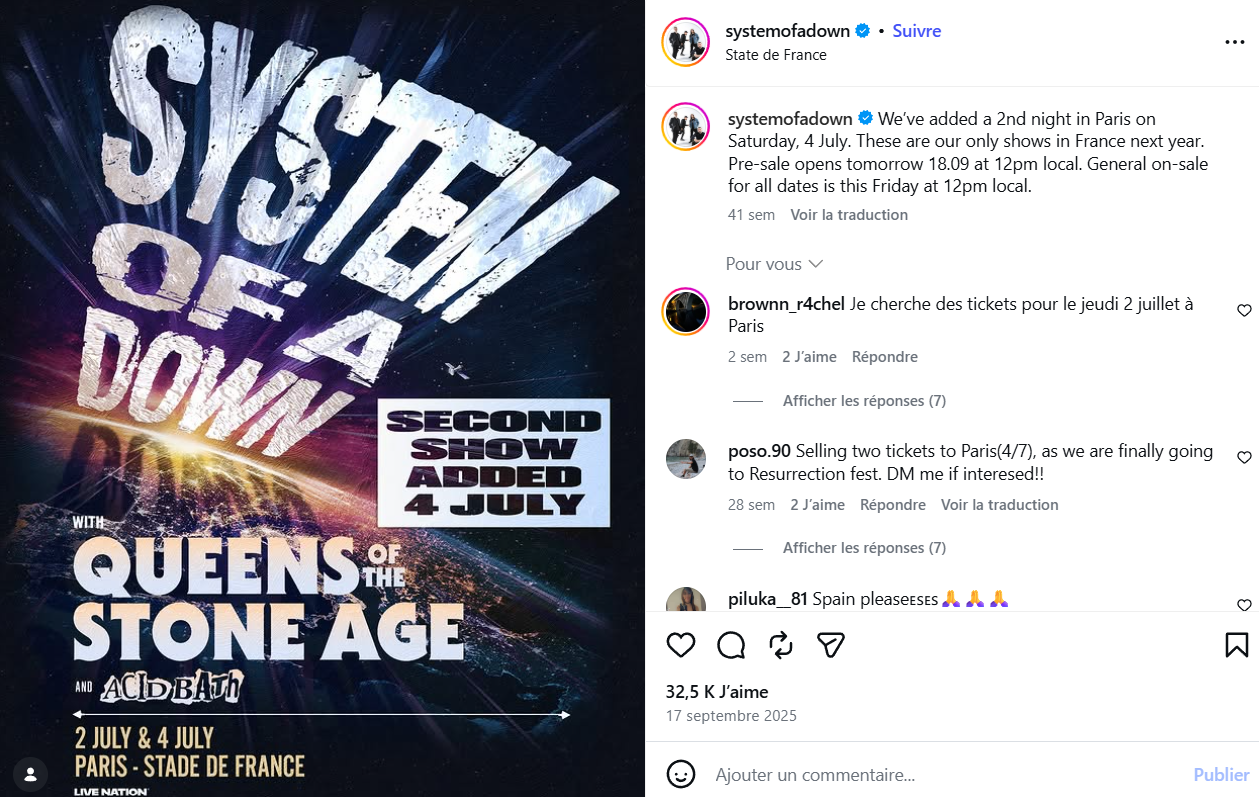This screenshot has height=797, width=1259.
Task: Reply to poso.90 using Répondre
Action: tap(893, 505)
